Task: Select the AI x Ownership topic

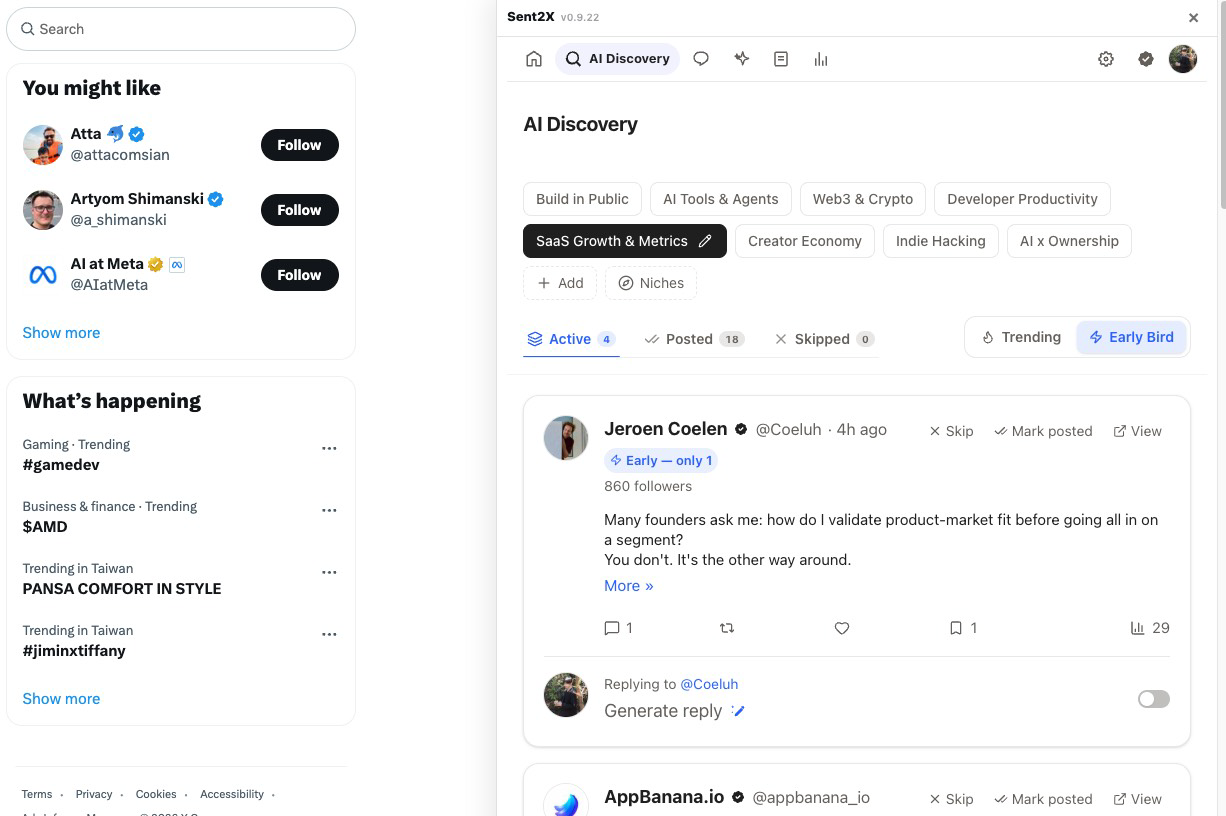Action: pos(1069,241)
